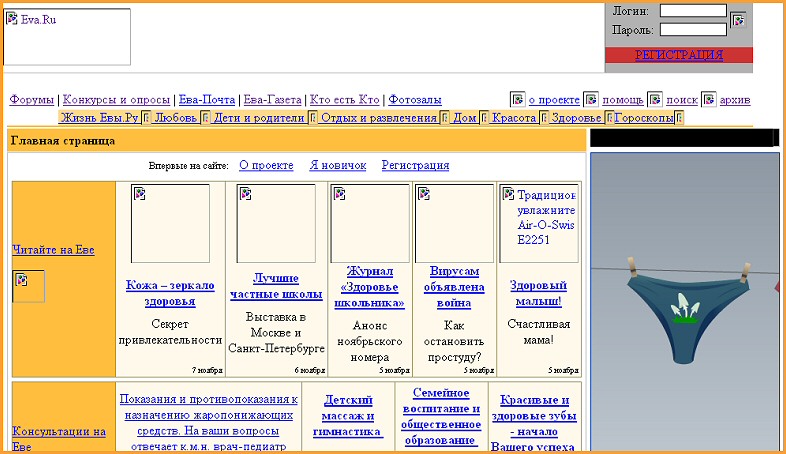Click the login submit icon beside Логин field
Viewport: 786px width, 454px height.
click(738, 19)
